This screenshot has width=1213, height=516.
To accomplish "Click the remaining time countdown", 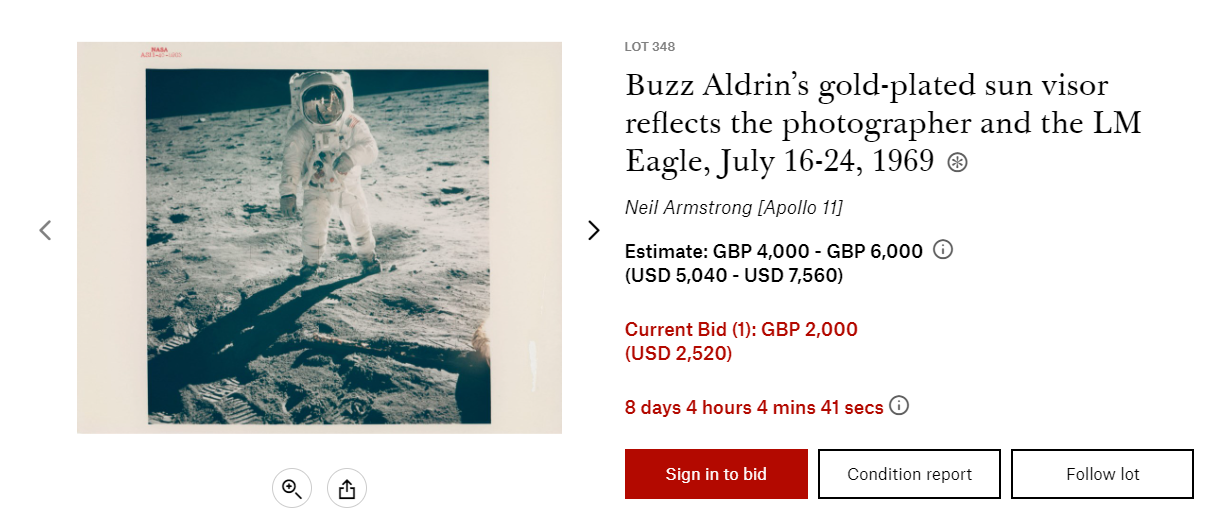I will coord(754,407).
